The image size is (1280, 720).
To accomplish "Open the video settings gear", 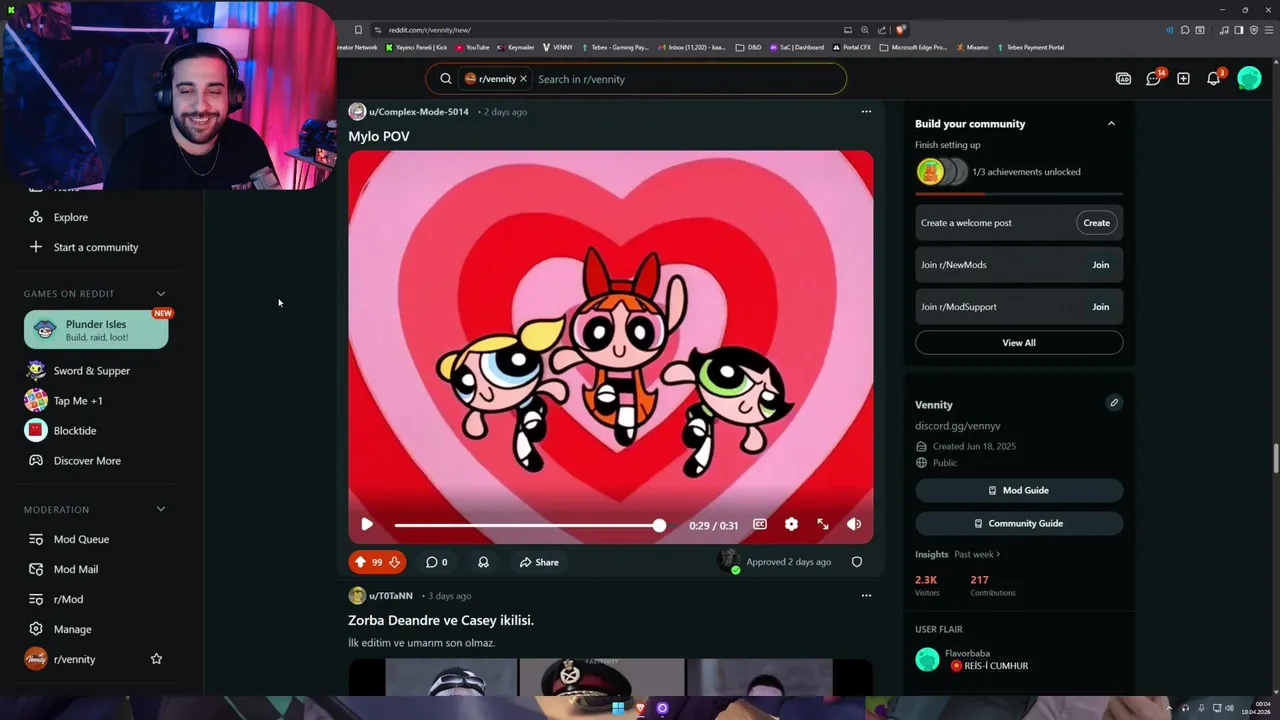I will (x=791, y=524).
